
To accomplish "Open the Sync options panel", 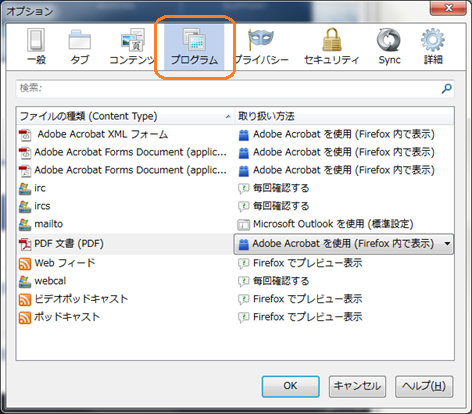I will (x=389, y=47).
